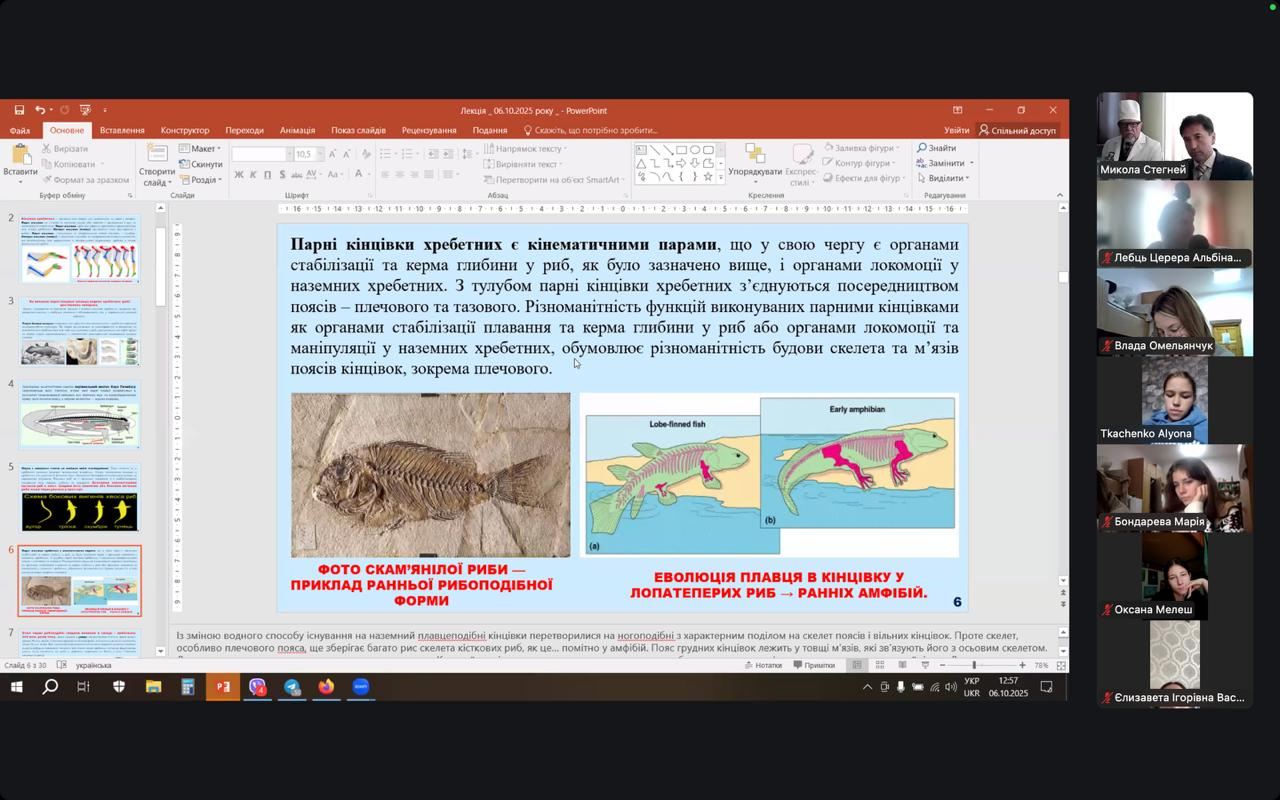Open the Вставлення (Insert) ribbon tab

click(x=122, y=130)
